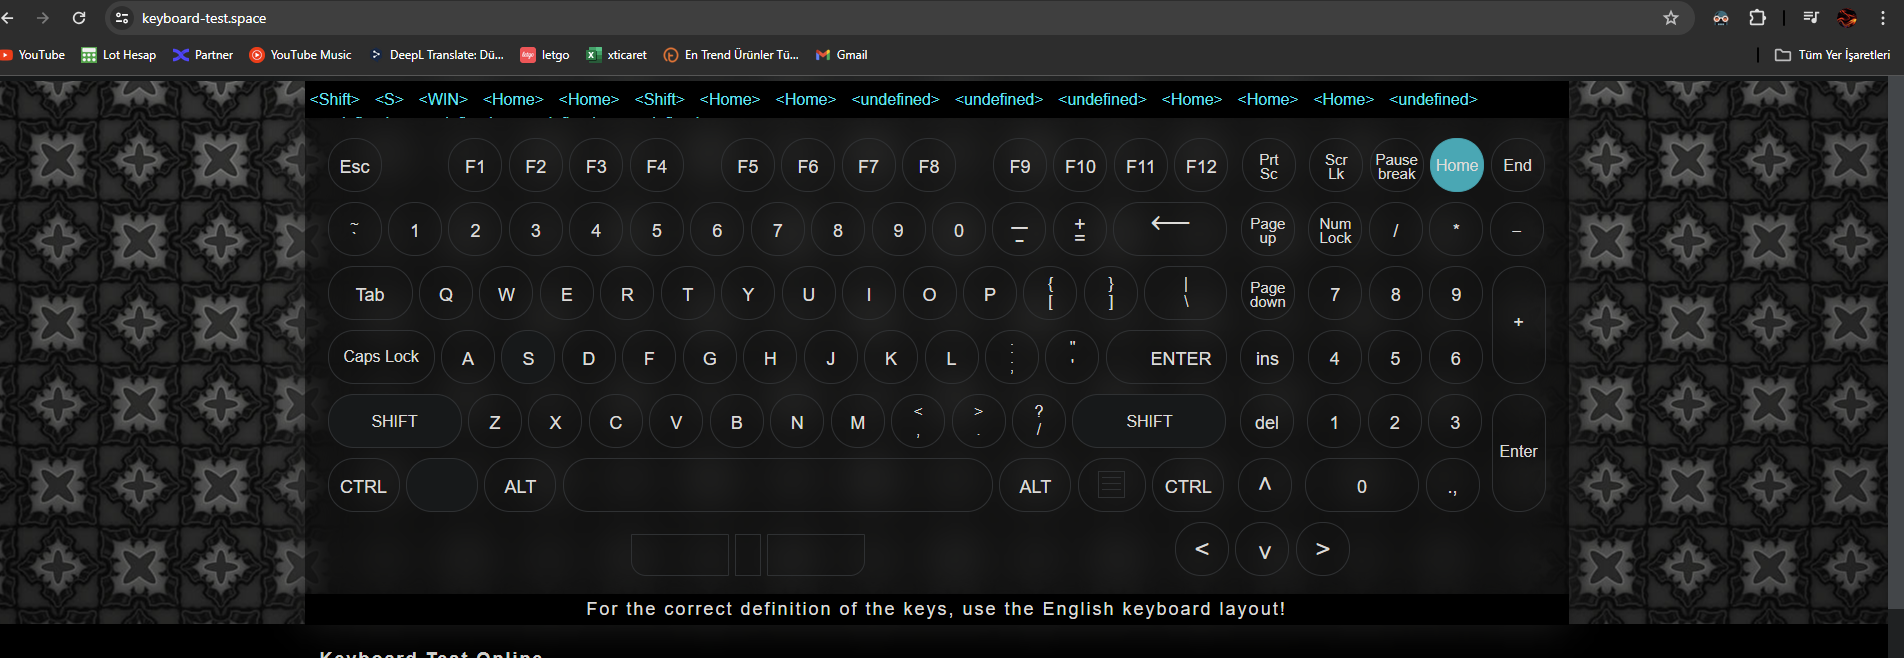Click the right CTRL key
The height and width of the screenshot is (658, 1904).
1188,486
